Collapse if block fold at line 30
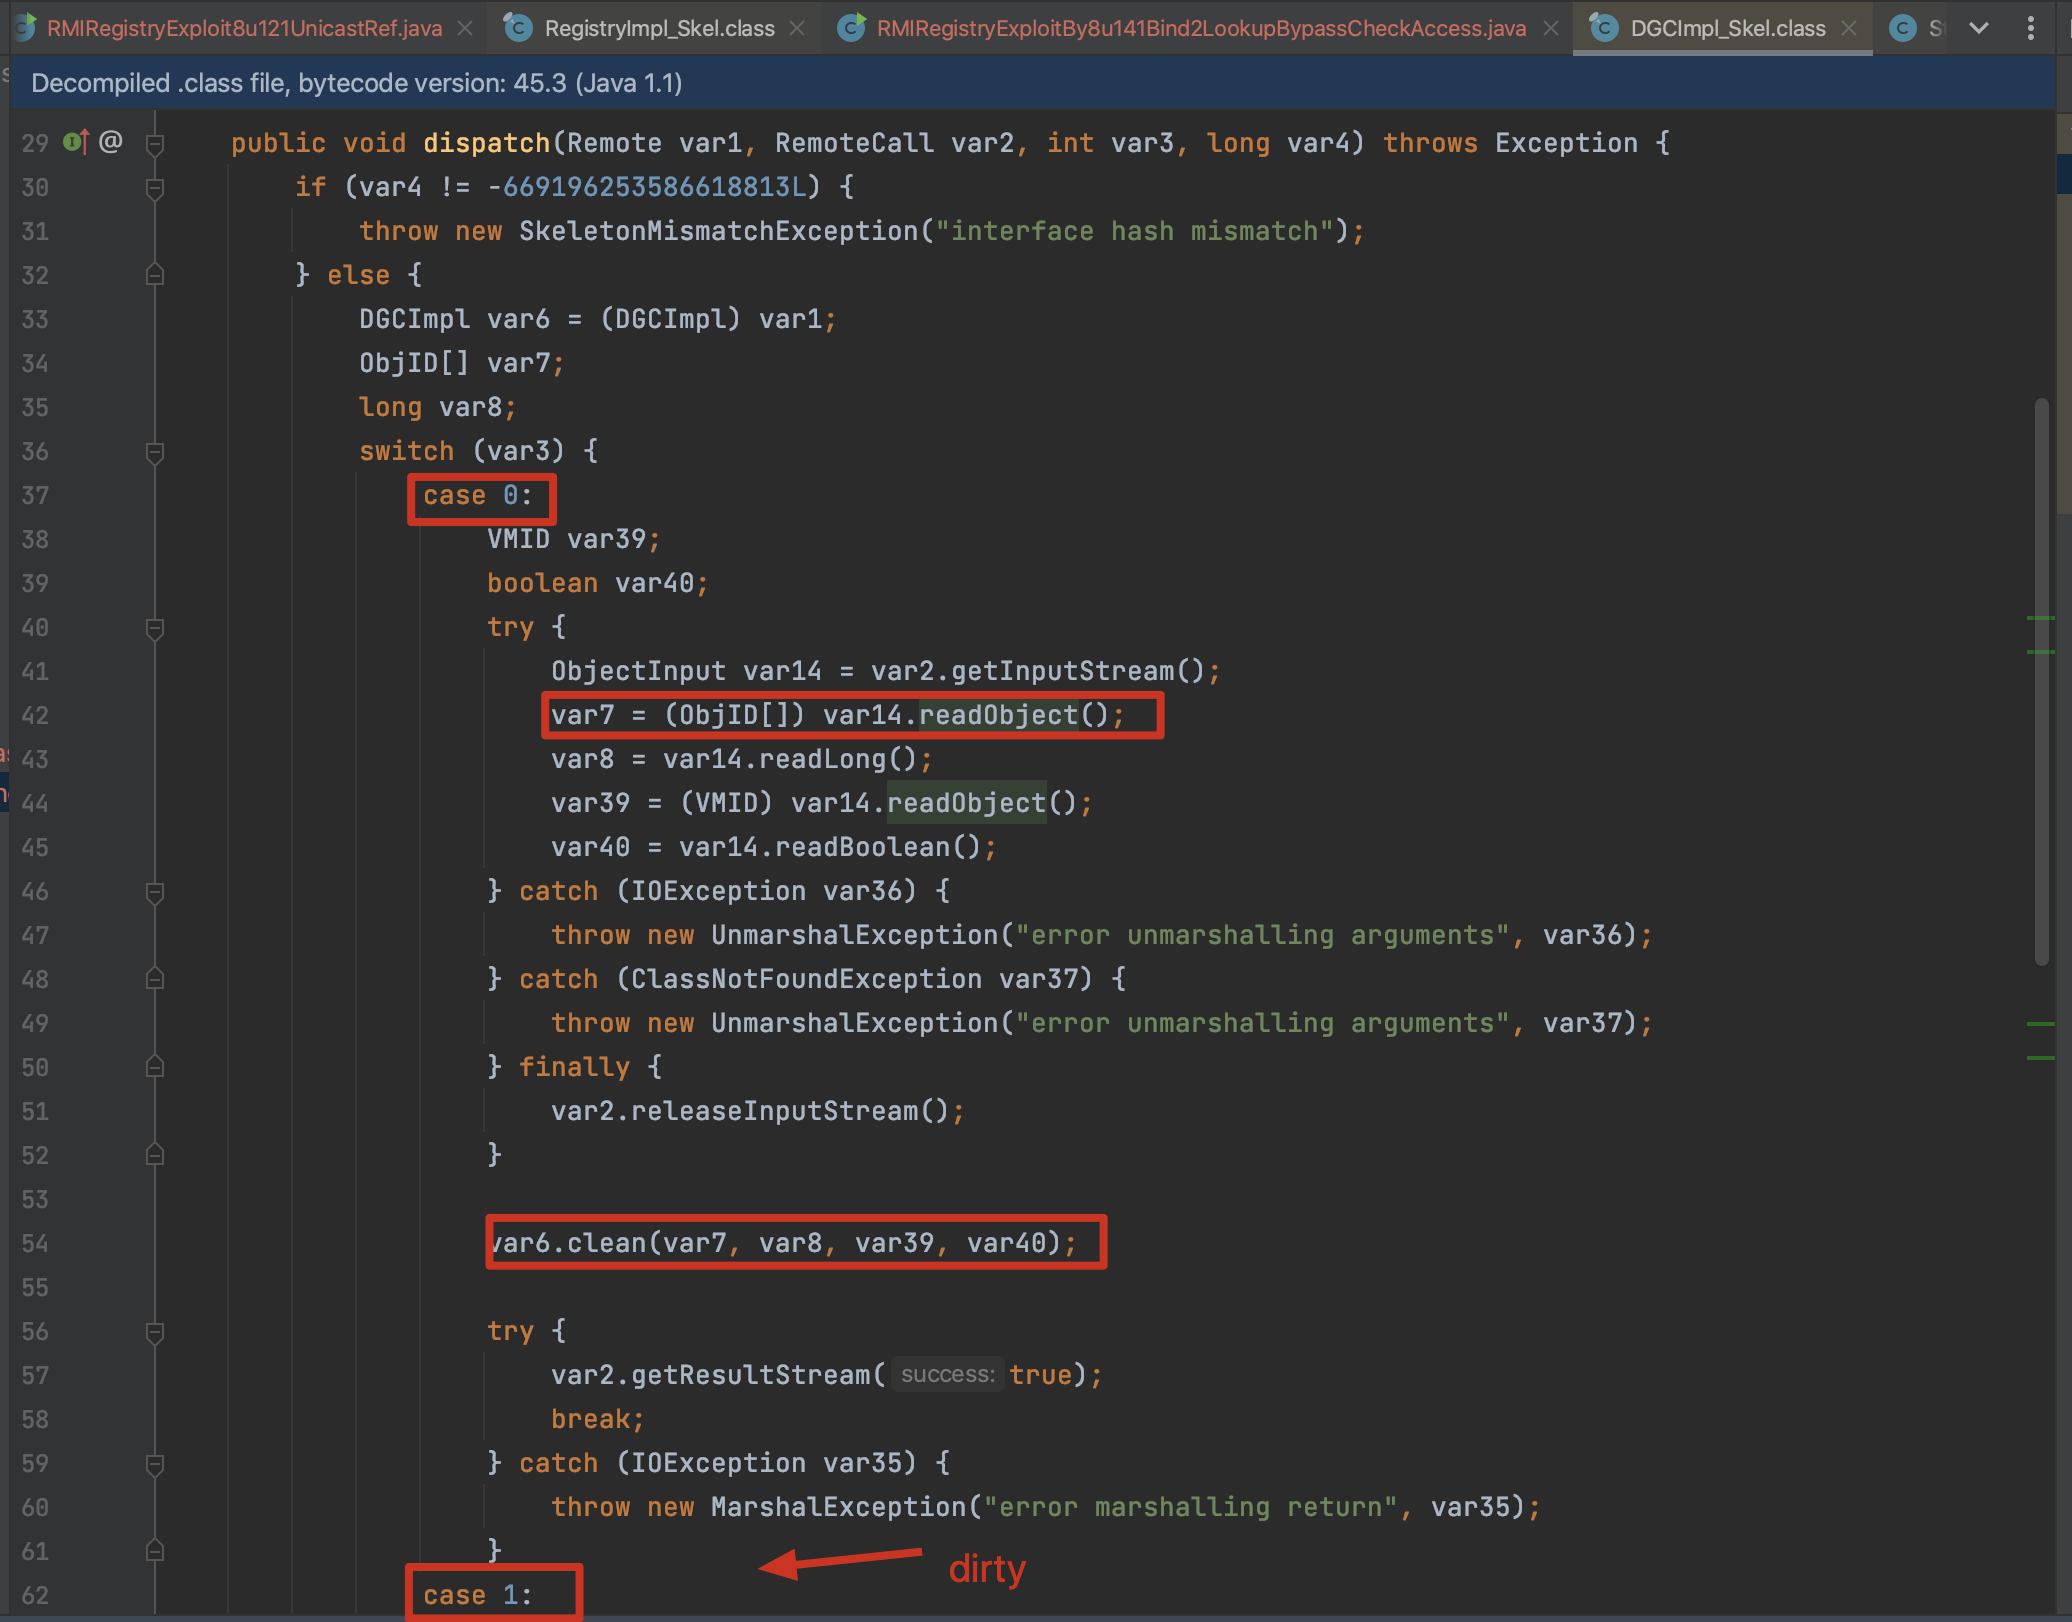This screenshot has height=1622, width=2072. [x=155, y=188]
